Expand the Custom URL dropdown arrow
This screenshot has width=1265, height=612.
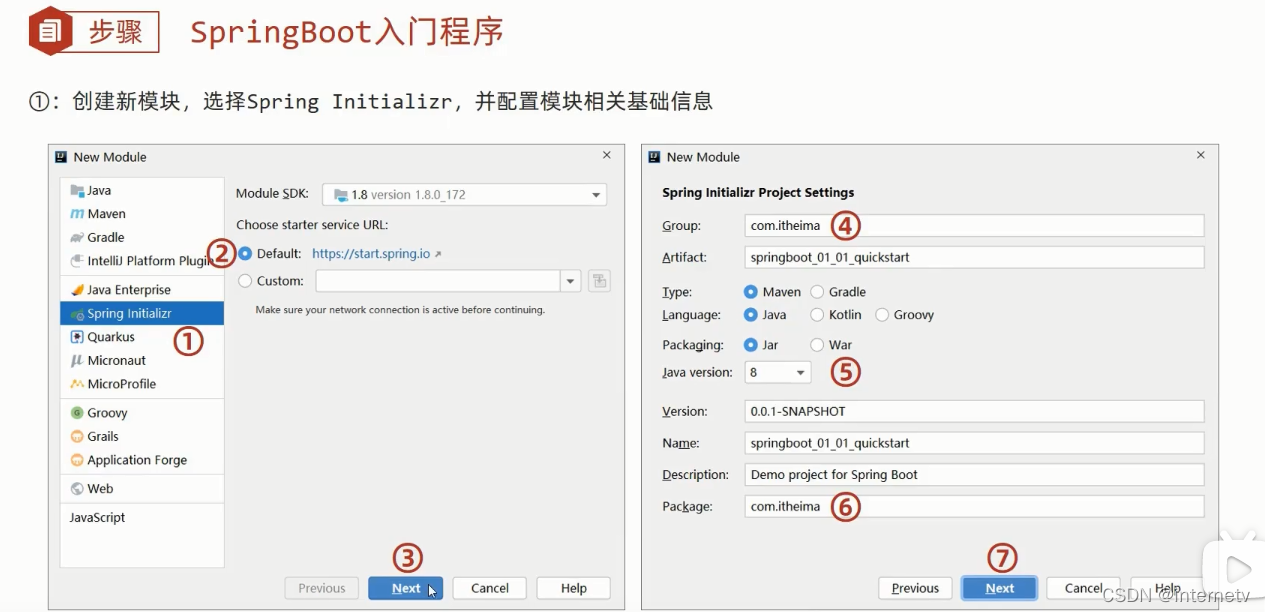click(x=571, y=282)
